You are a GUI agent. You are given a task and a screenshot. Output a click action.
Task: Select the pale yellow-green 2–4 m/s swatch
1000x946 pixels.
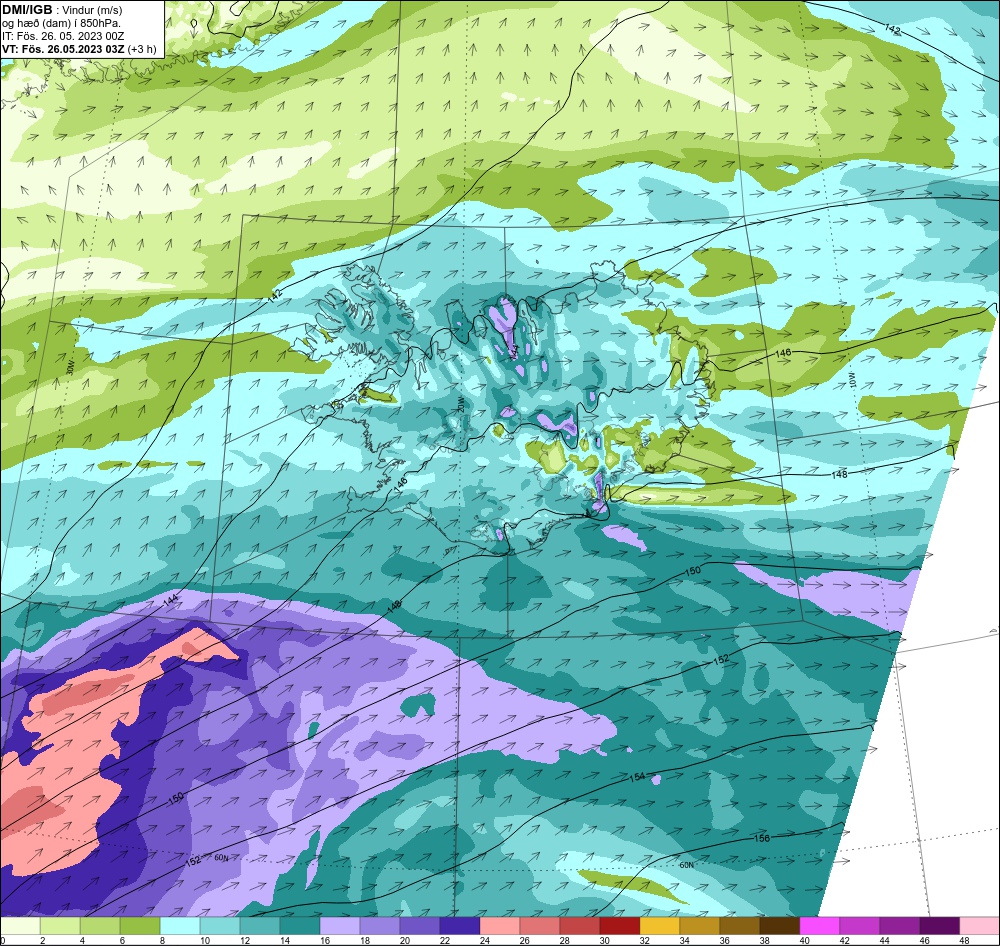[x=60, y=926]
